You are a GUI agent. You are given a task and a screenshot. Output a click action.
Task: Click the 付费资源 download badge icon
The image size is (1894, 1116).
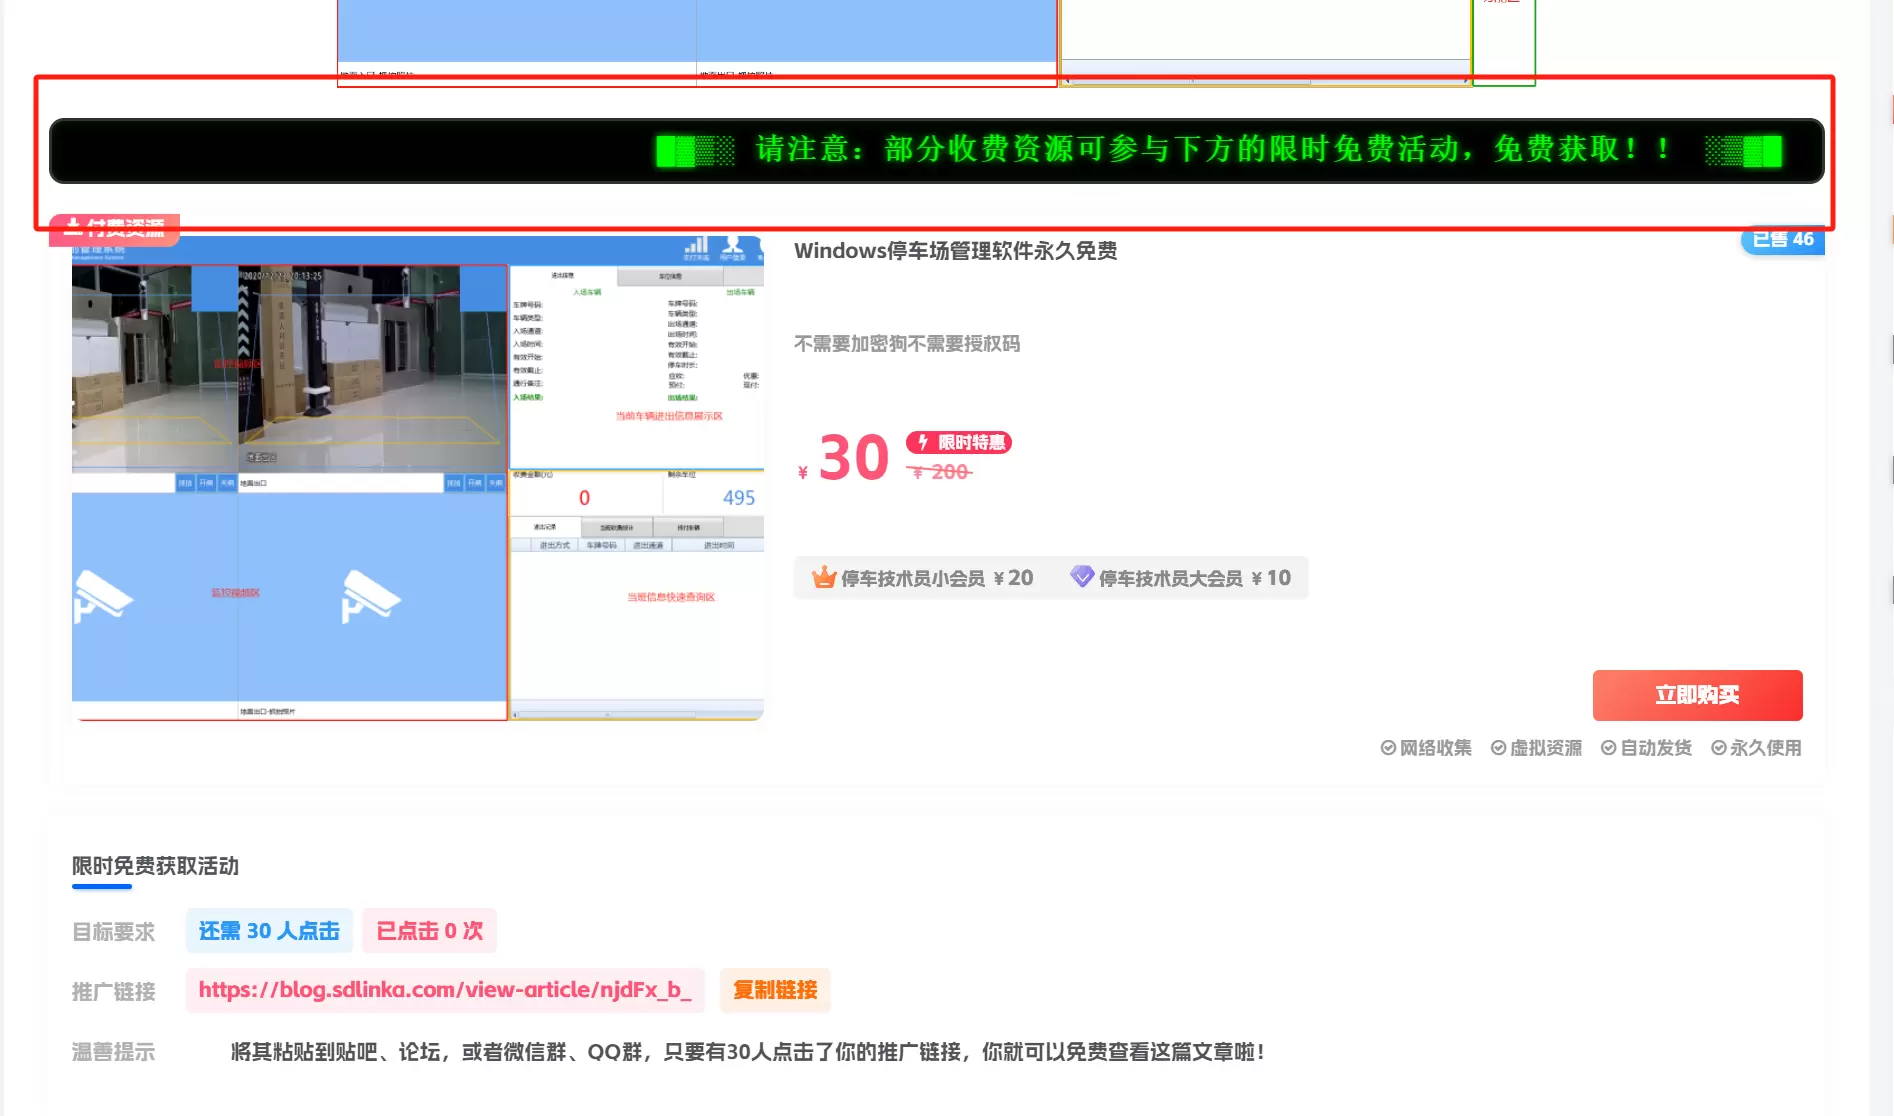pyautogui.click(x=73, y=226)
